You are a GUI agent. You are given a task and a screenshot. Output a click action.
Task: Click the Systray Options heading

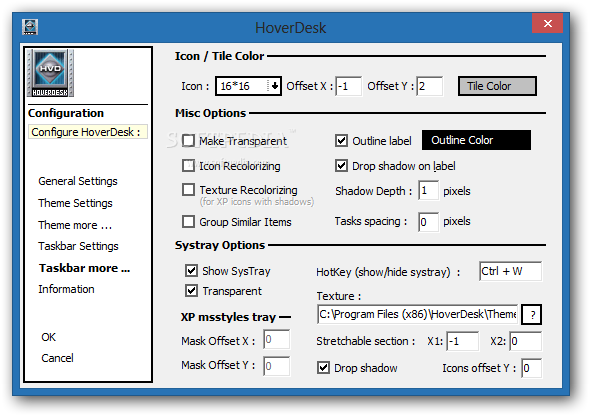click(x=220, y=245)
